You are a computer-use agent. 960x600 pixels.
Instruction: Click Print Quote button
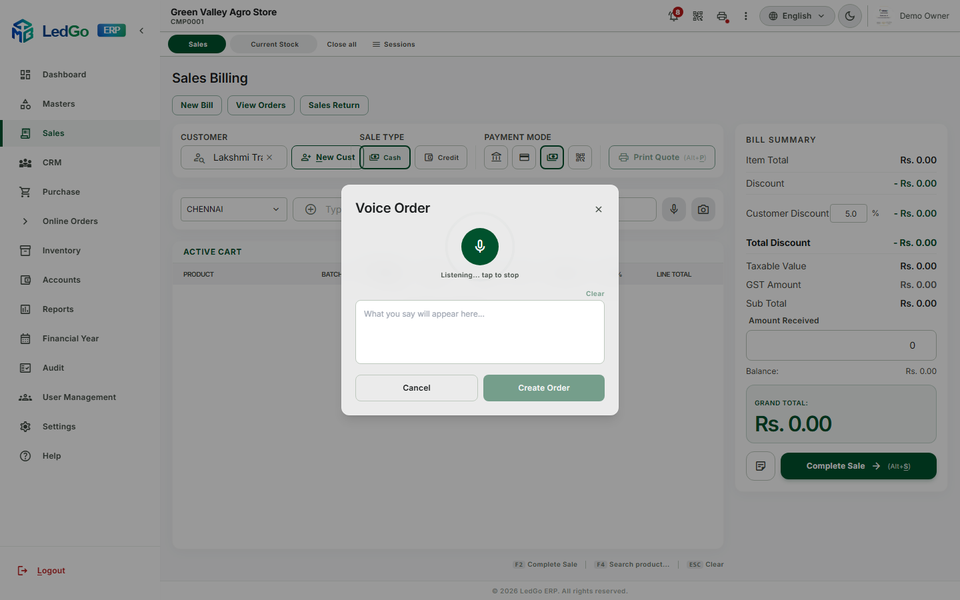click(662, 157)
